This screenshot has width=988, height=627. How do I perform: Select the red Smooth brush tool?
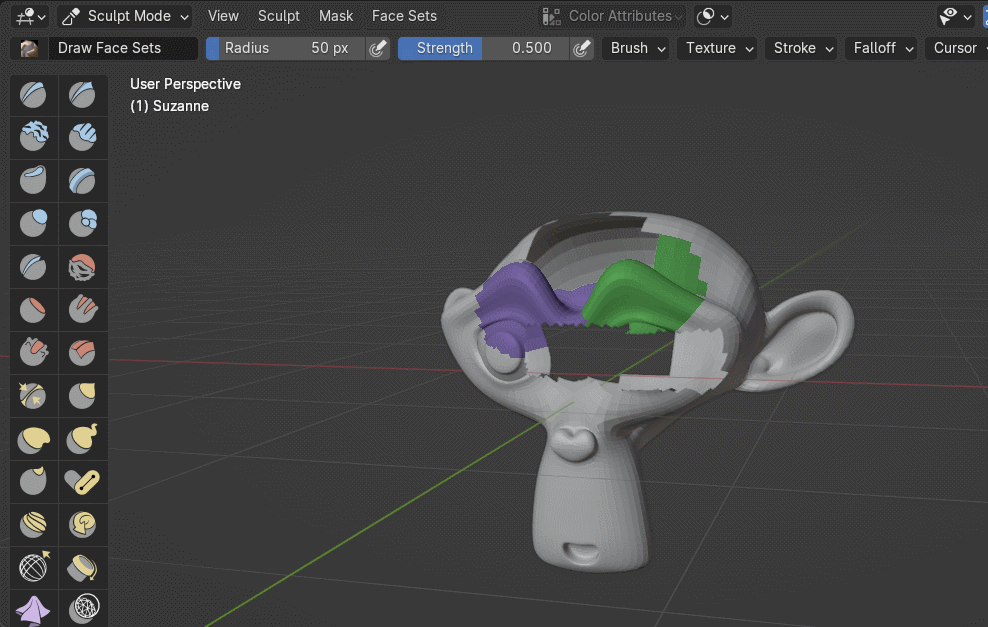(x=83, y=267)
